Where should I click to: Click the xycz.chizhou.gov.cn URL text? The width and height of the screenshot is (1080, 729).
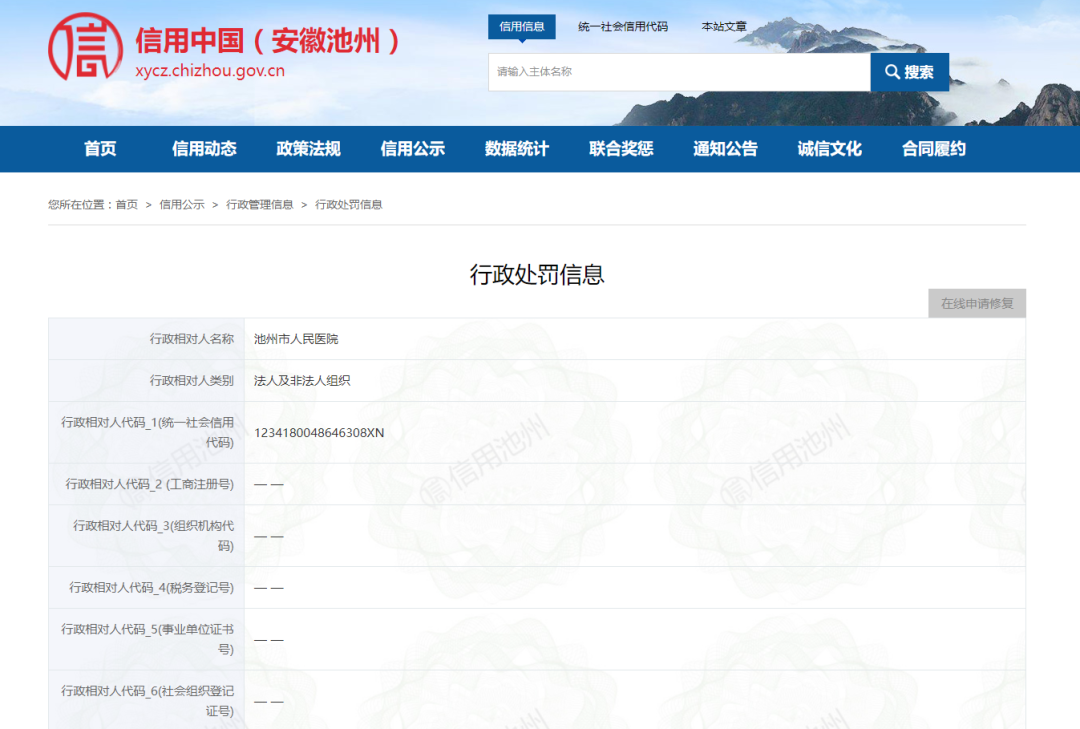tap(210, 71)
